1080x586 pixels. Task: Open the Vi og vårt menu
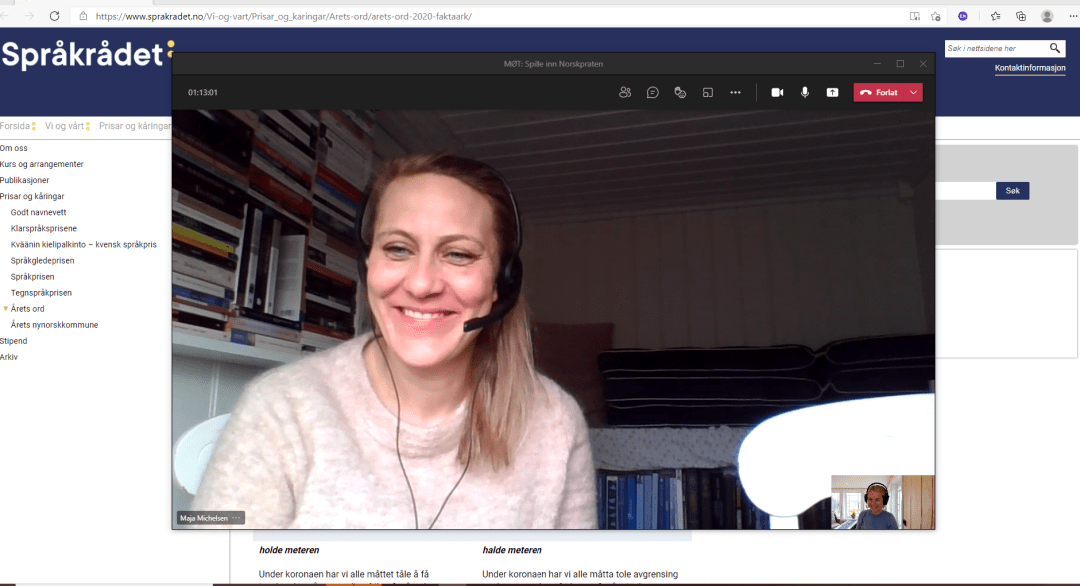[63, 126]
